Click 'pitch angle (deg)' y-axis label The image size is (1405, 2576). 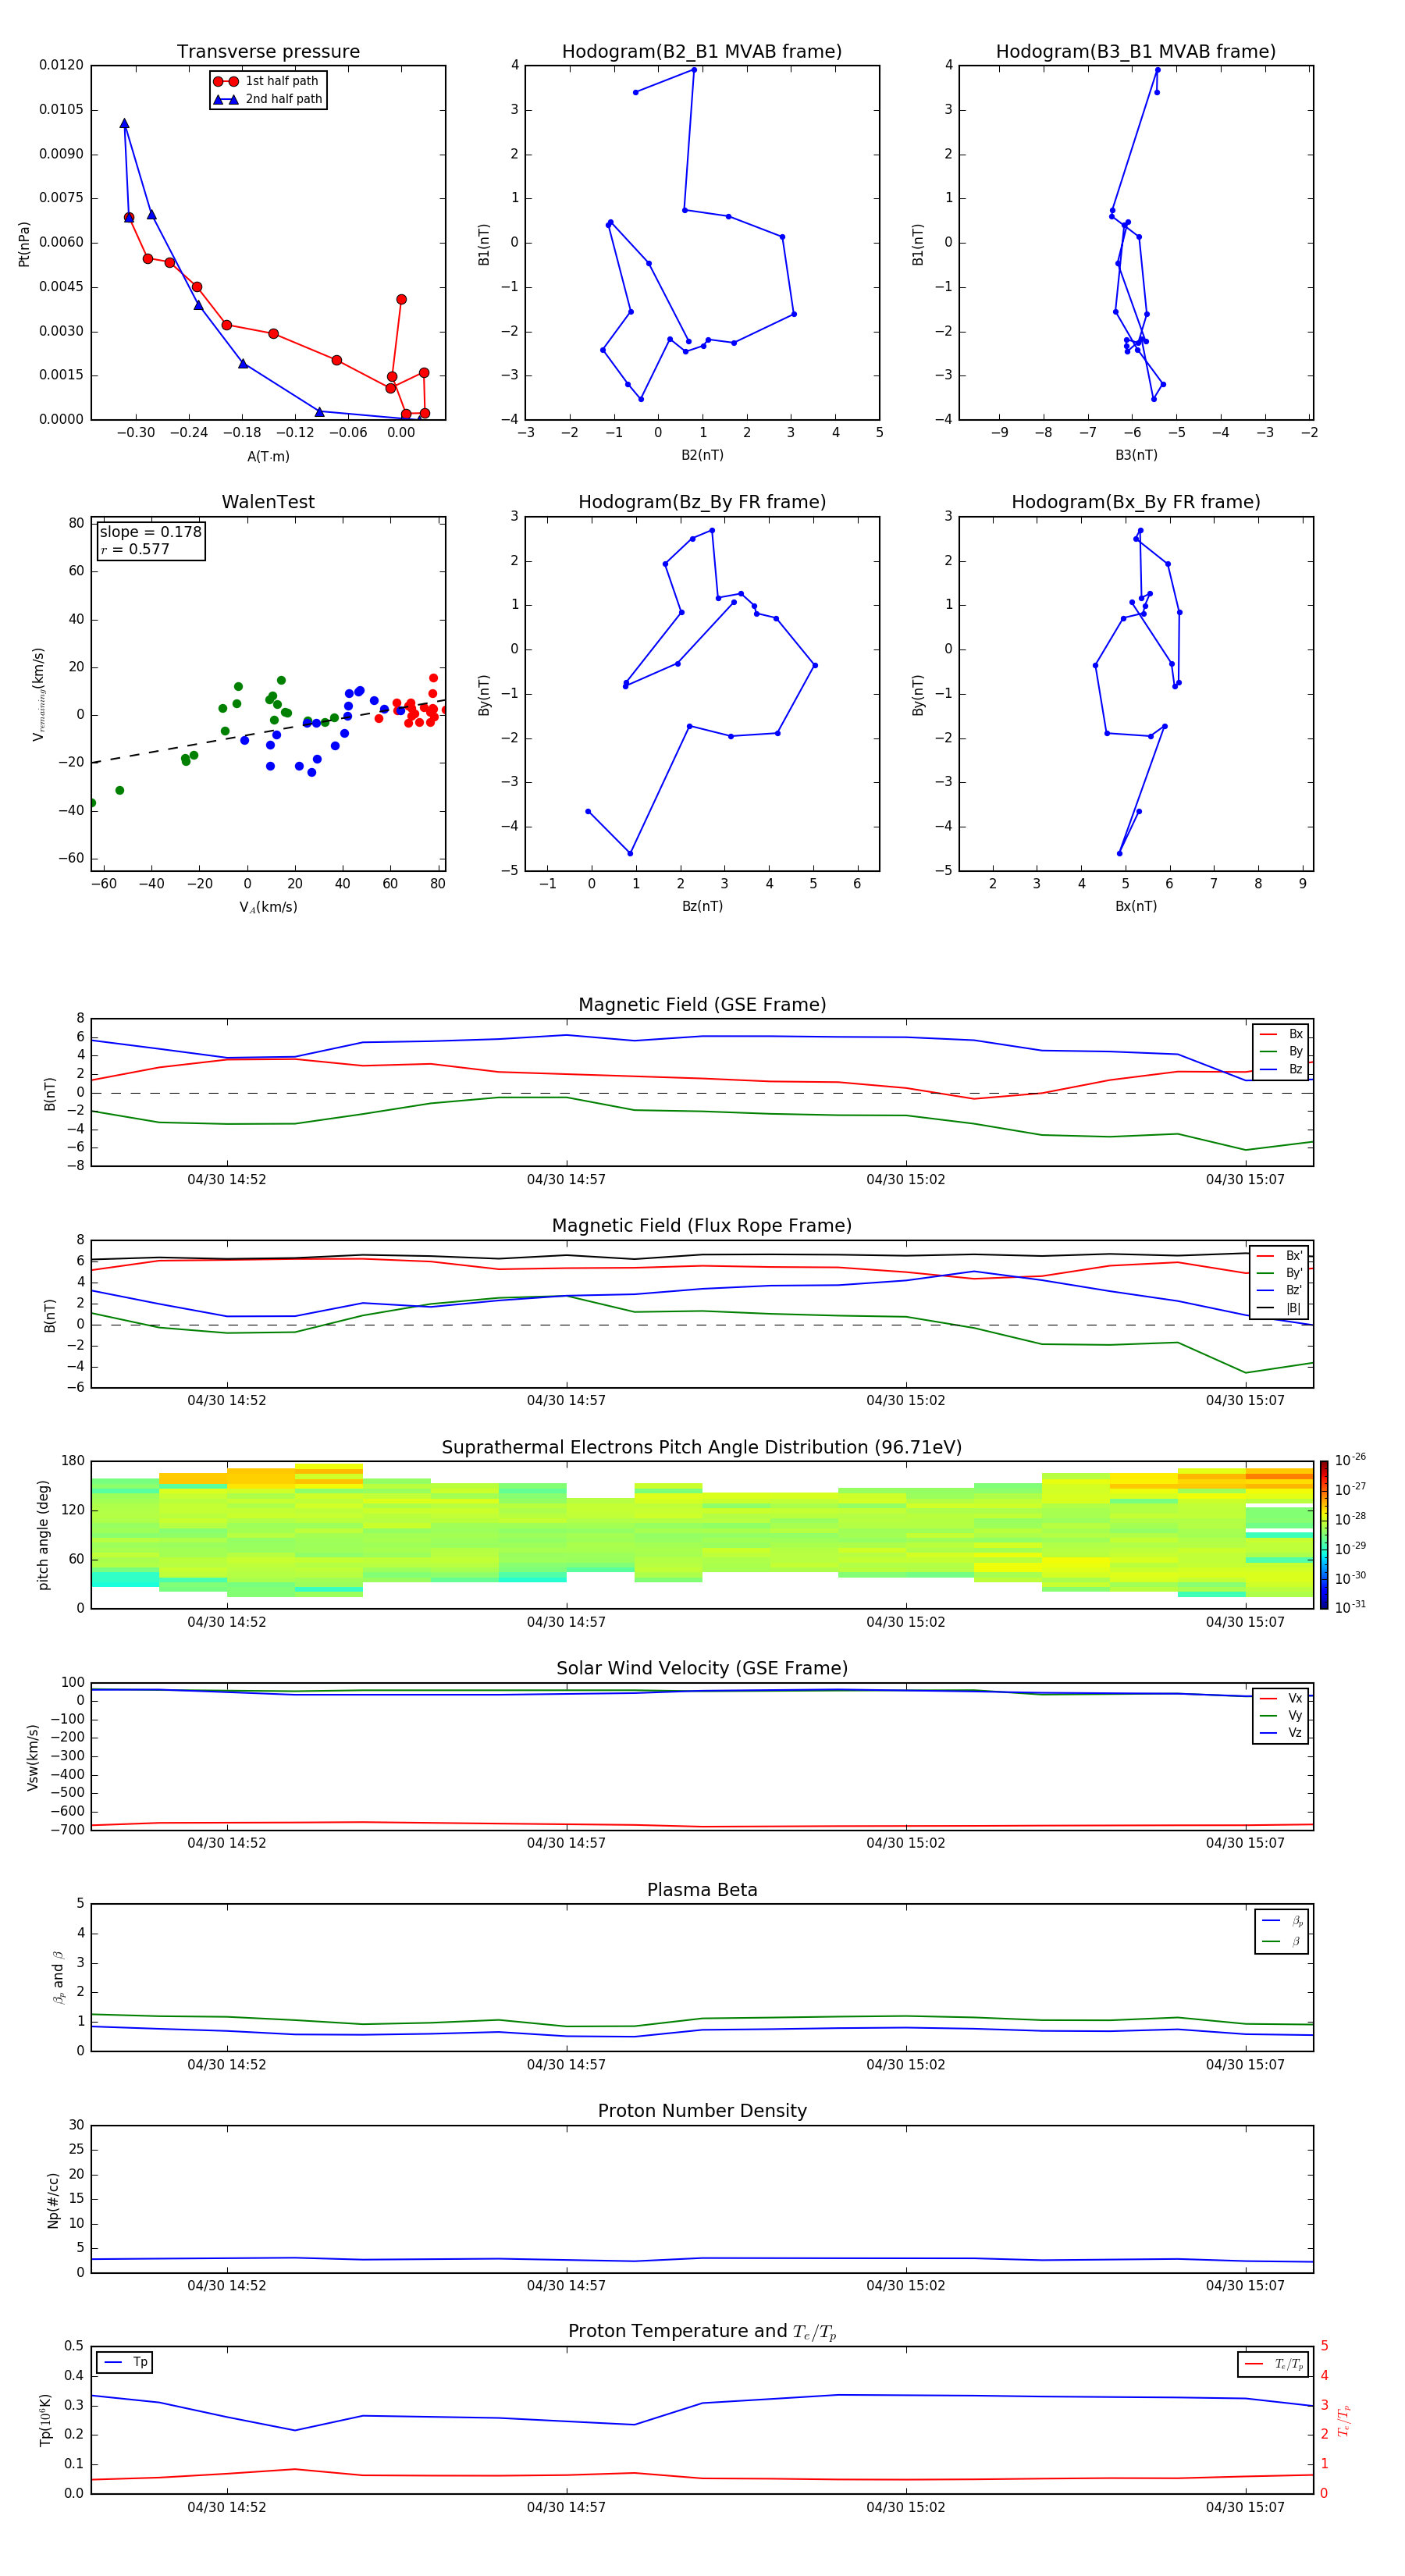point(43,1535)
